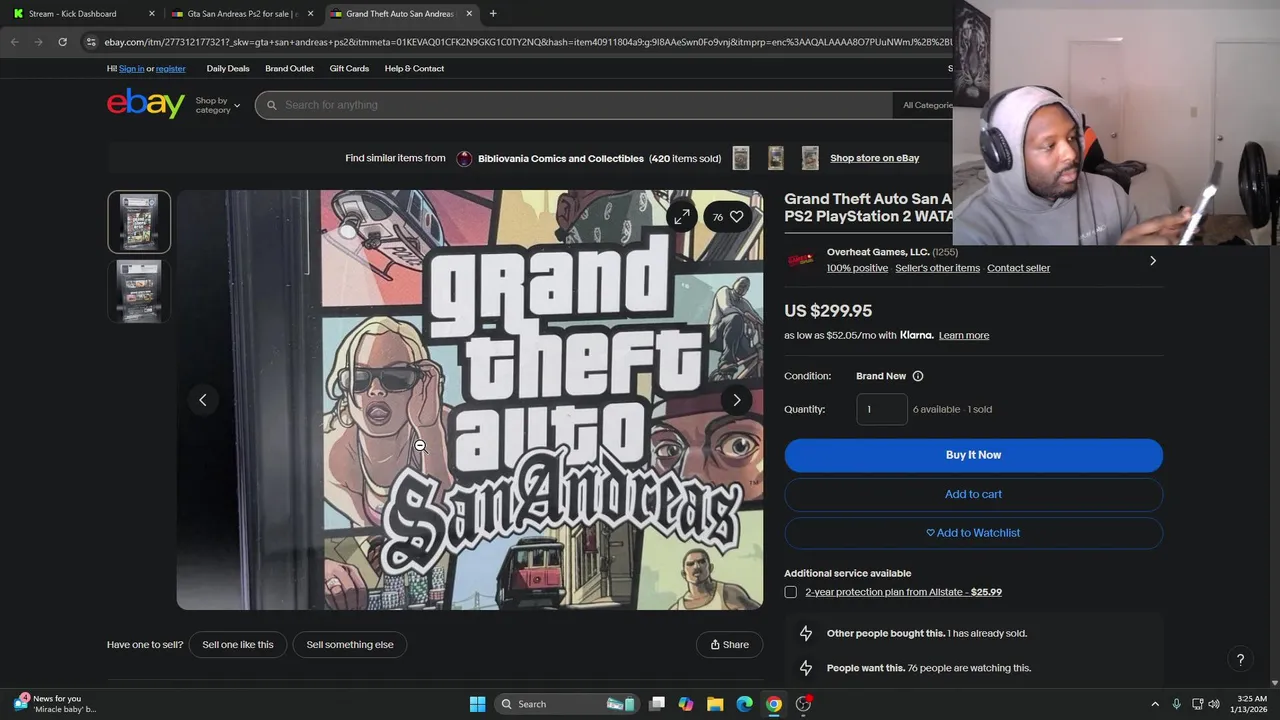Expand the listing image to full view
The height and width of the screenshot is (720, 1280).
click(681, 216)
